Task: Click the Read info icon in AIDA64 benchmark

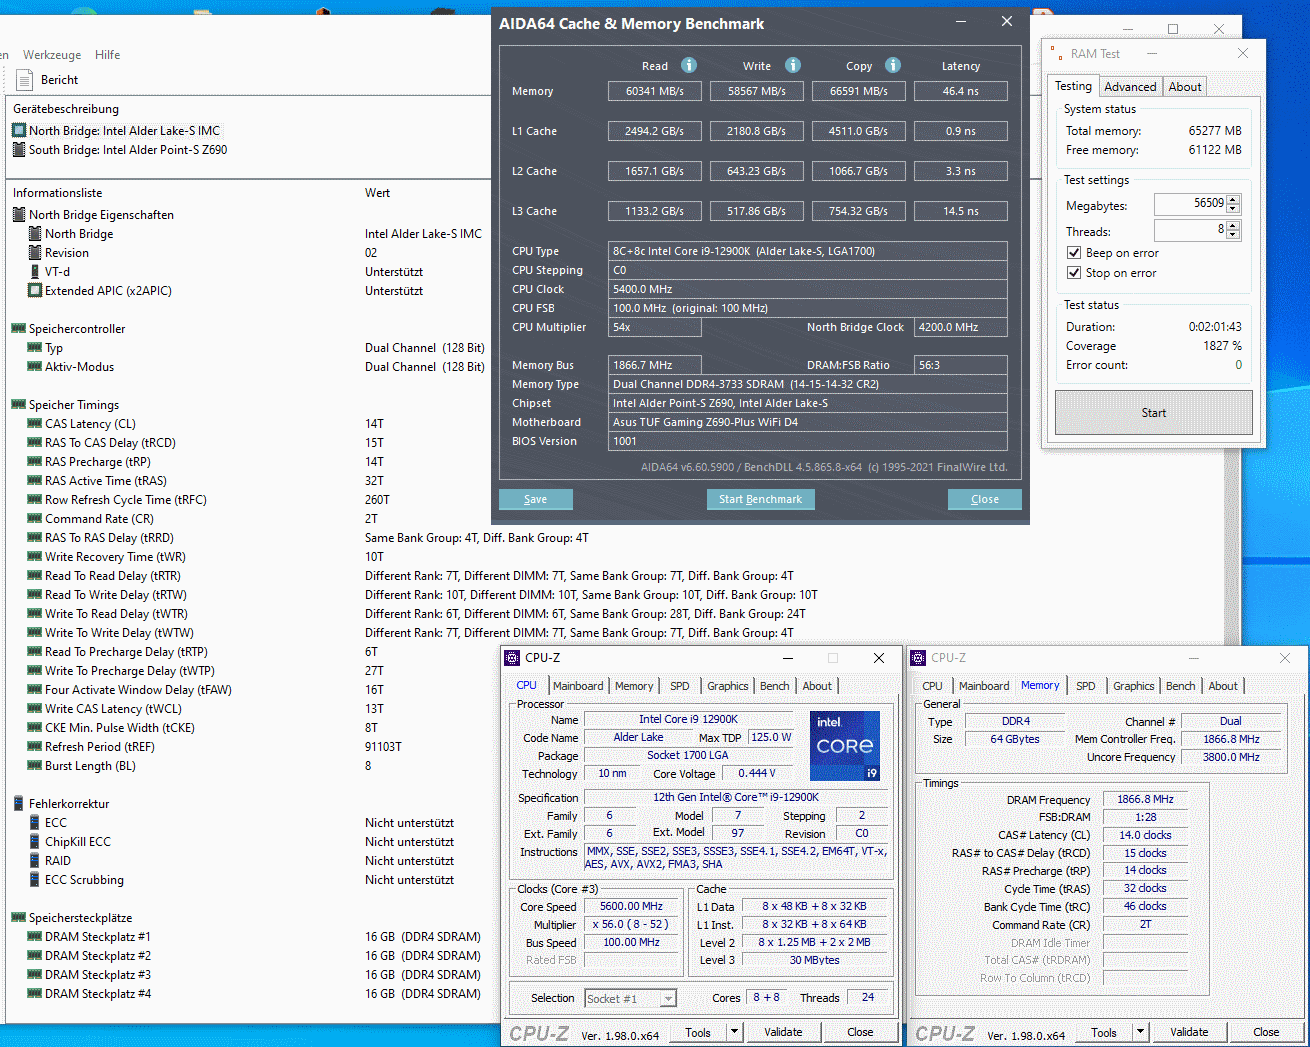Action: pyautogui.click(x=689, y=65)
